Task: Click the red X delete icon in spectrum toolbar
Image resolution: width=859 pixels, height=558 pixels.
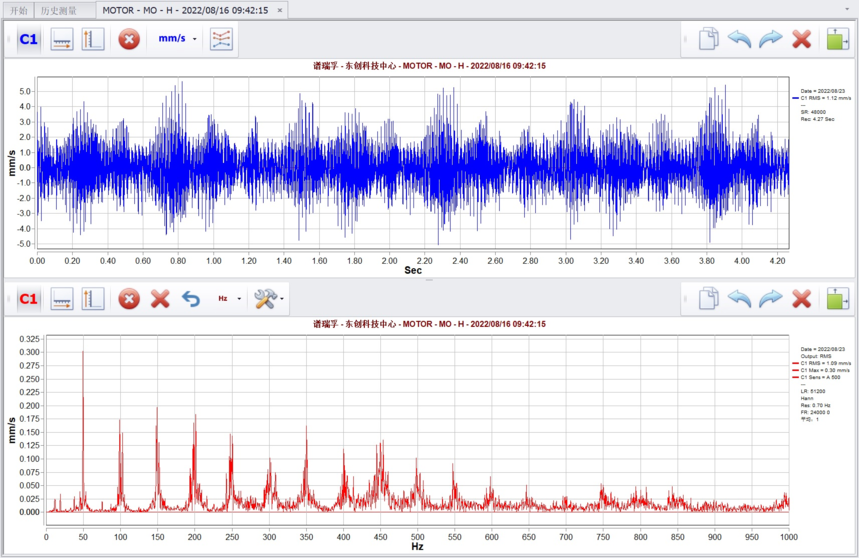Action: (160, 299)
